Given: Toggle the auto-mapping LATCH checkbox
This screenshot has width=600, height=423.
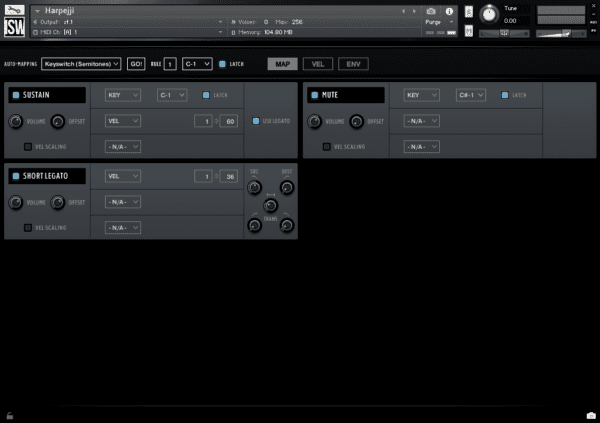Looking at the screenshot, I should [x=222, y=64].
